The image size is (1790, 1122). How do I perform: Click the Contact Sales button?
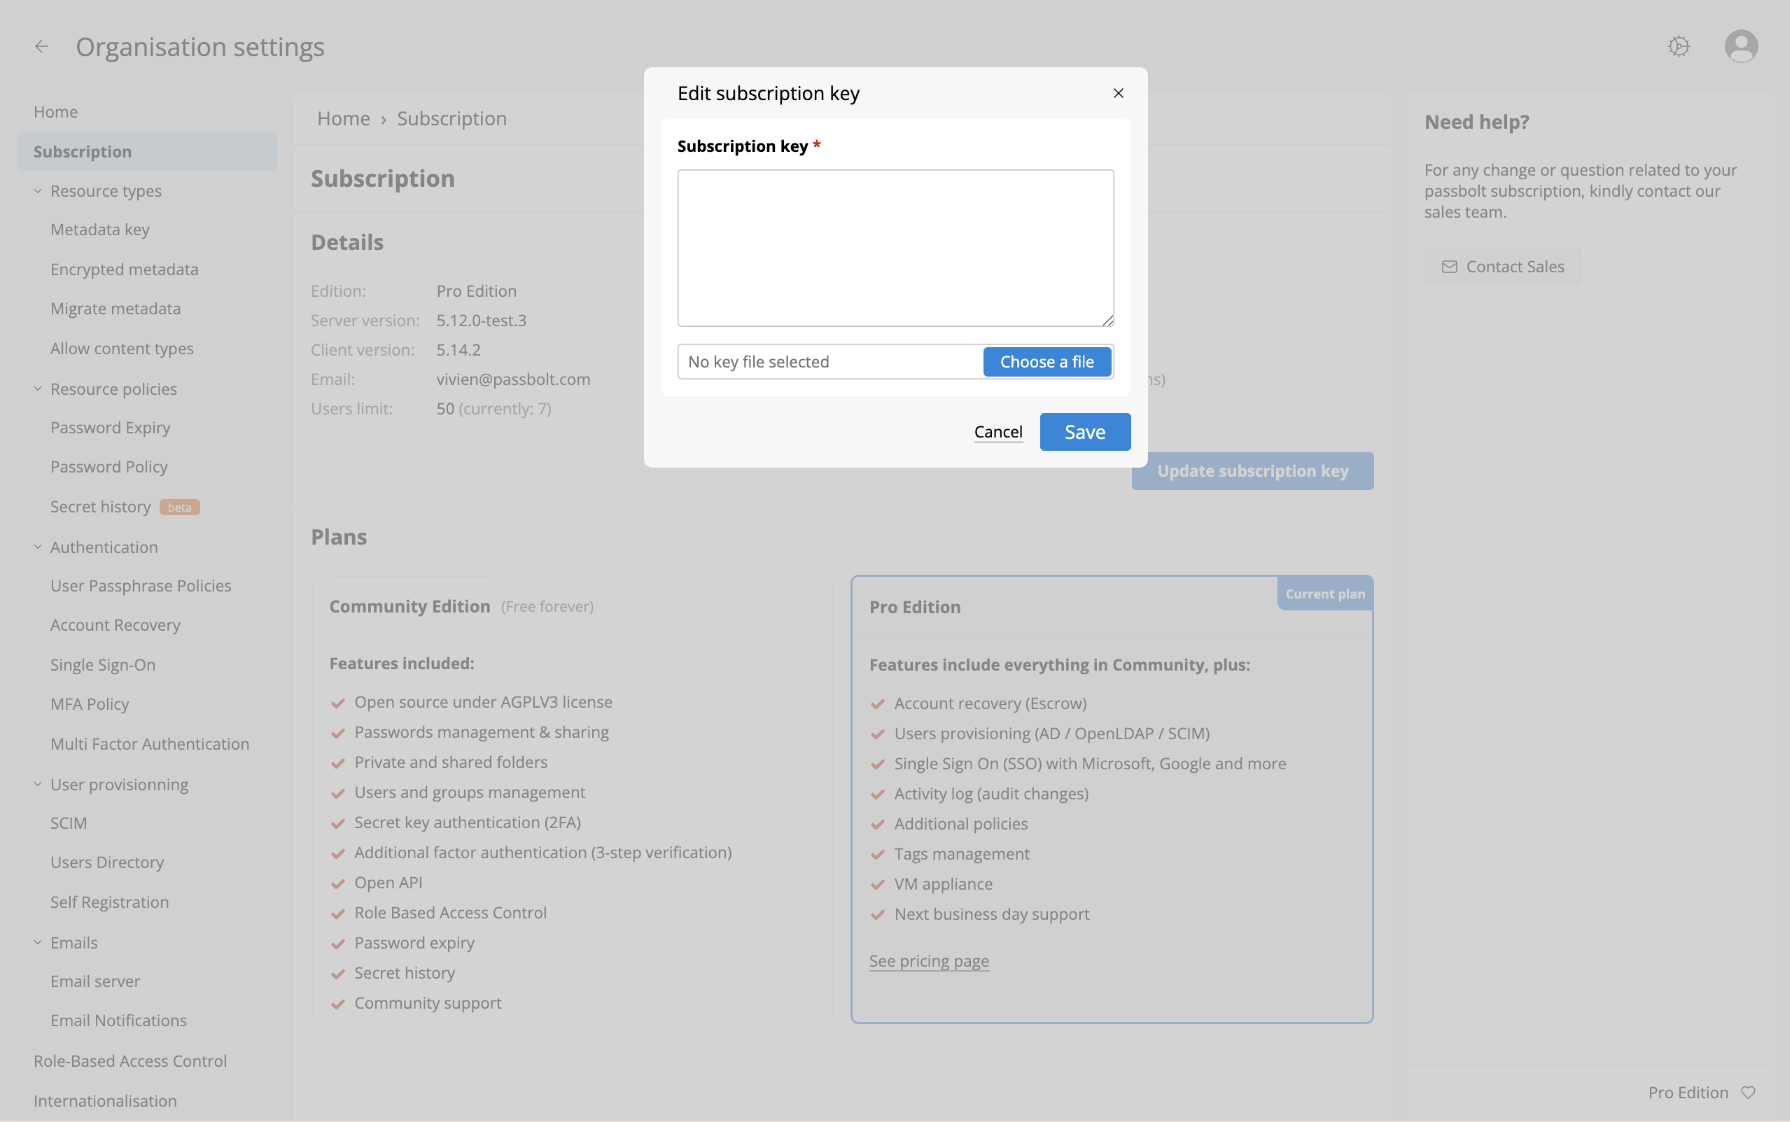[x=1503, y=267]
